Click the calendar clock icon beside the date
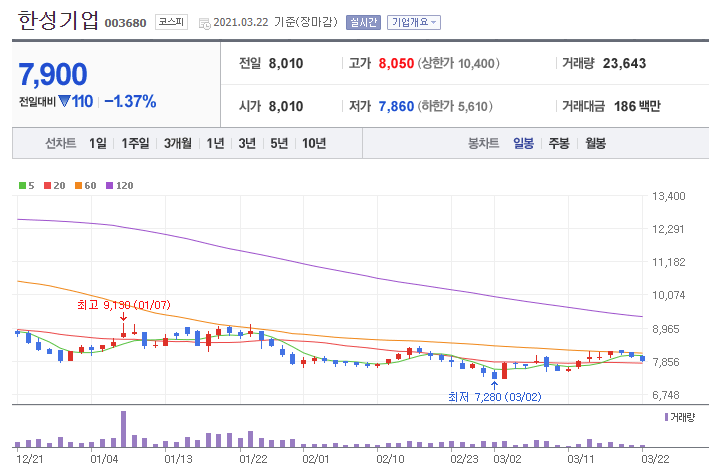This screenshot has width=709, height=474. (205, 24)
